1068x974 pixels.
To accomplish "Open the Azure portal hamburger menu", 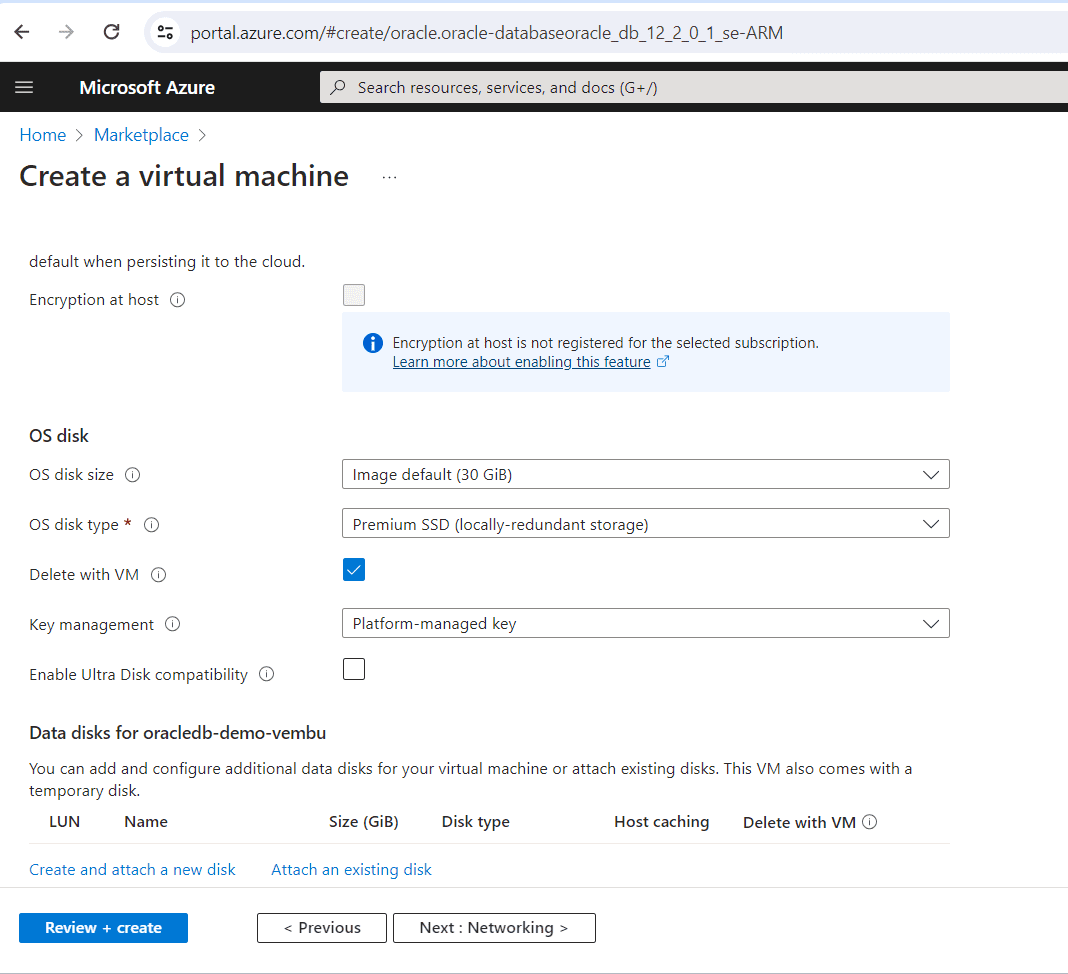I will tap(24, 87).
